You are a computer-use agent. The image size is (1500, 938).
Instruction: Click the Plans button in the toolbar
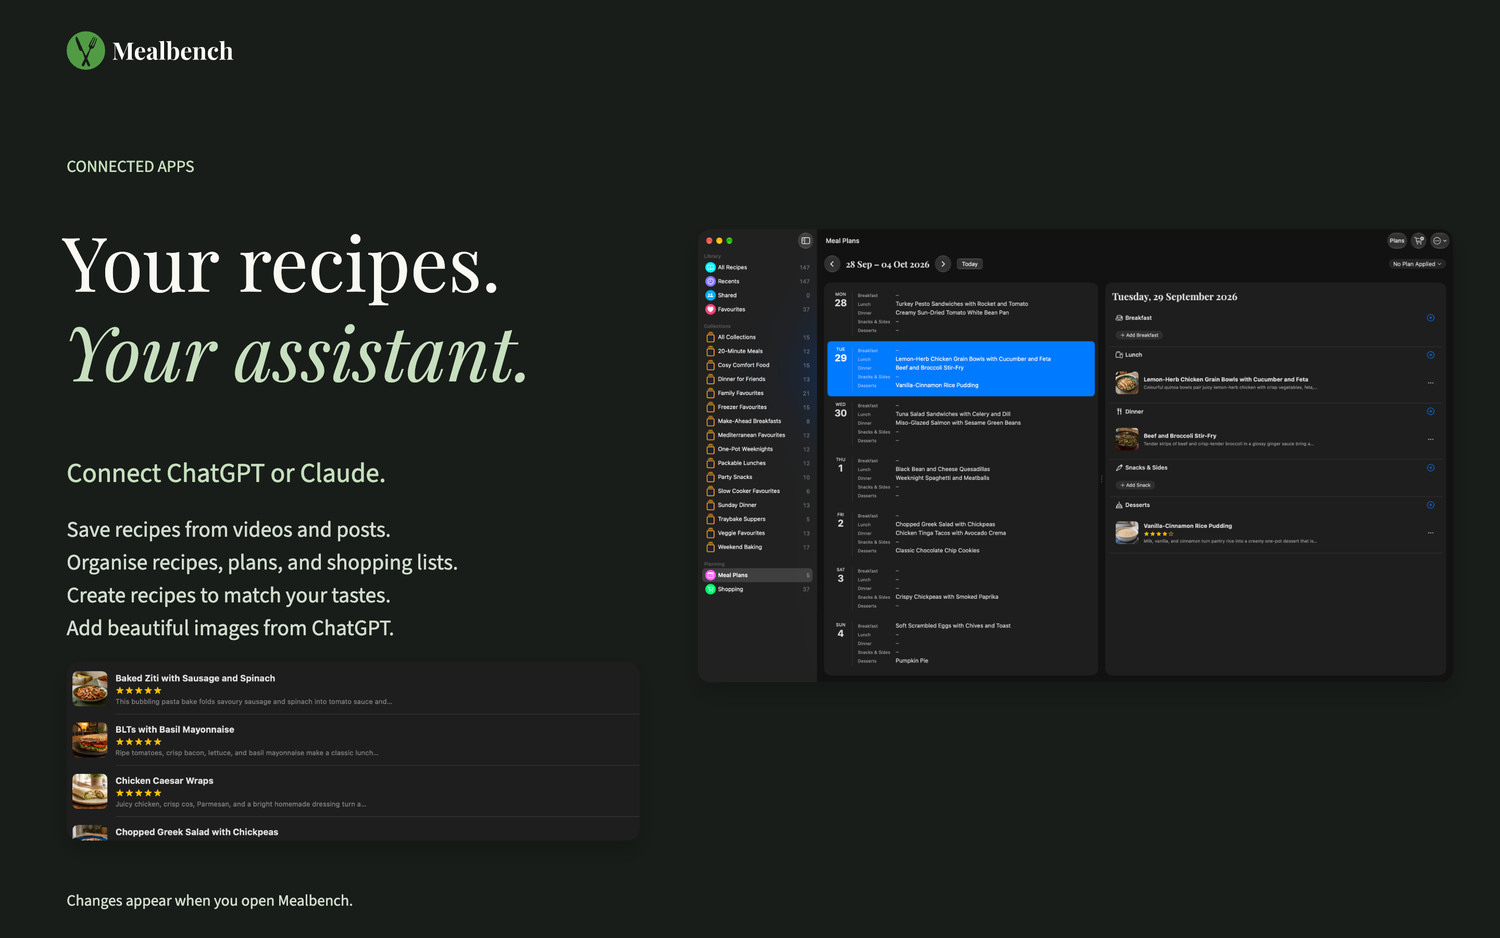1397,241
